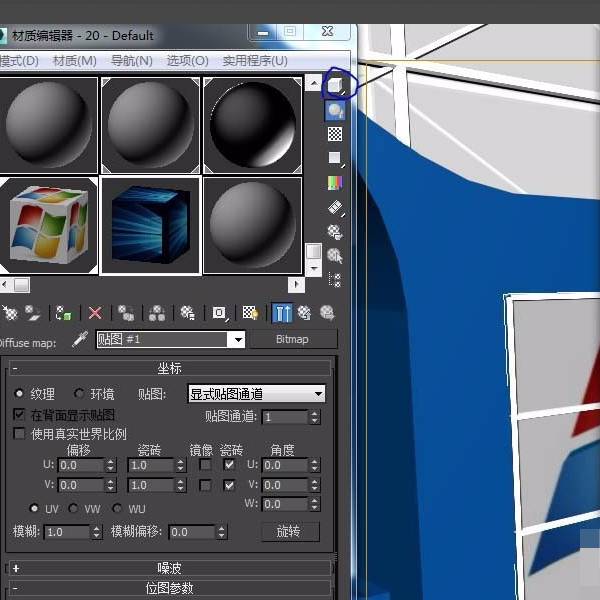600x600 pixels.
Task: Click the horizontal scroll right arrow
Action: pos(296,285)
